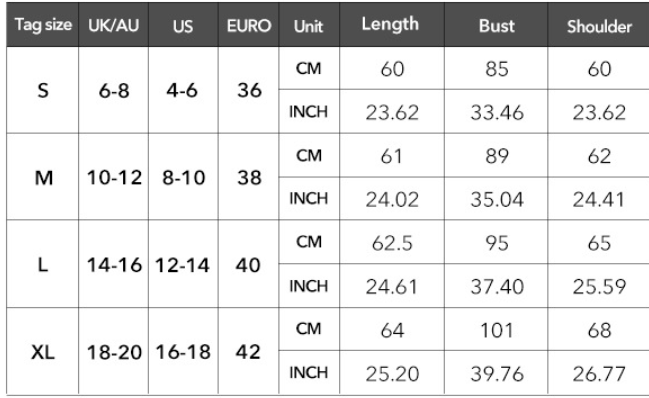
Task: Click the EURO column header
Action: pos(249,25)
